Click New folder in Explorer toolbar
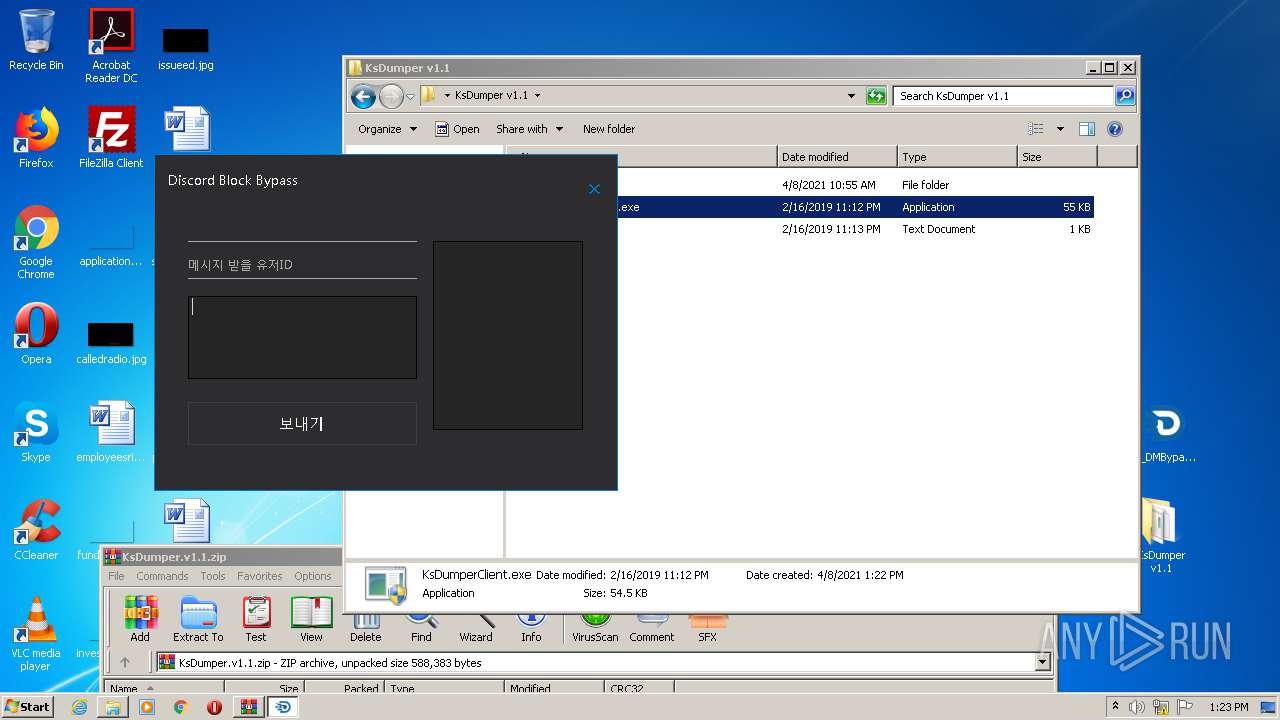 [x=609, y=129]
